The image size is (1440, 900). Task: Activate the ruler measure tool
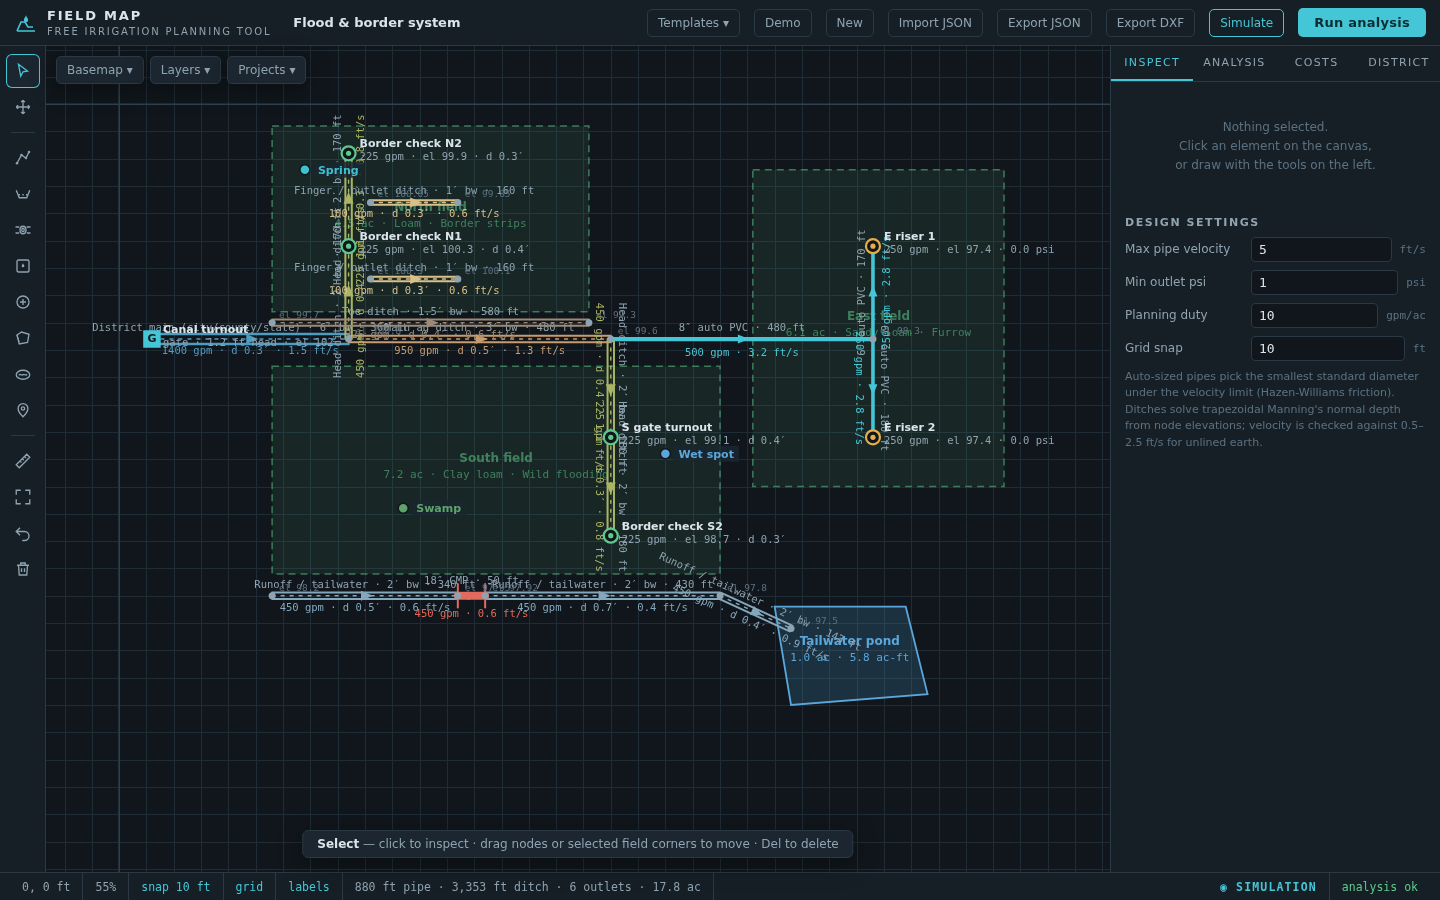pyautogui.click(x=23, y=461)
